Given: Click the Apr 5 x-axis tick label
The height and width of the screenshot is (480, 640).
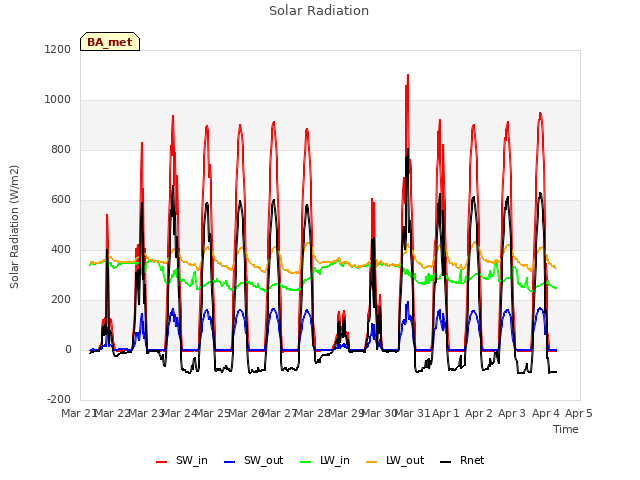Looking at the screenshot, I should (578, 413).
